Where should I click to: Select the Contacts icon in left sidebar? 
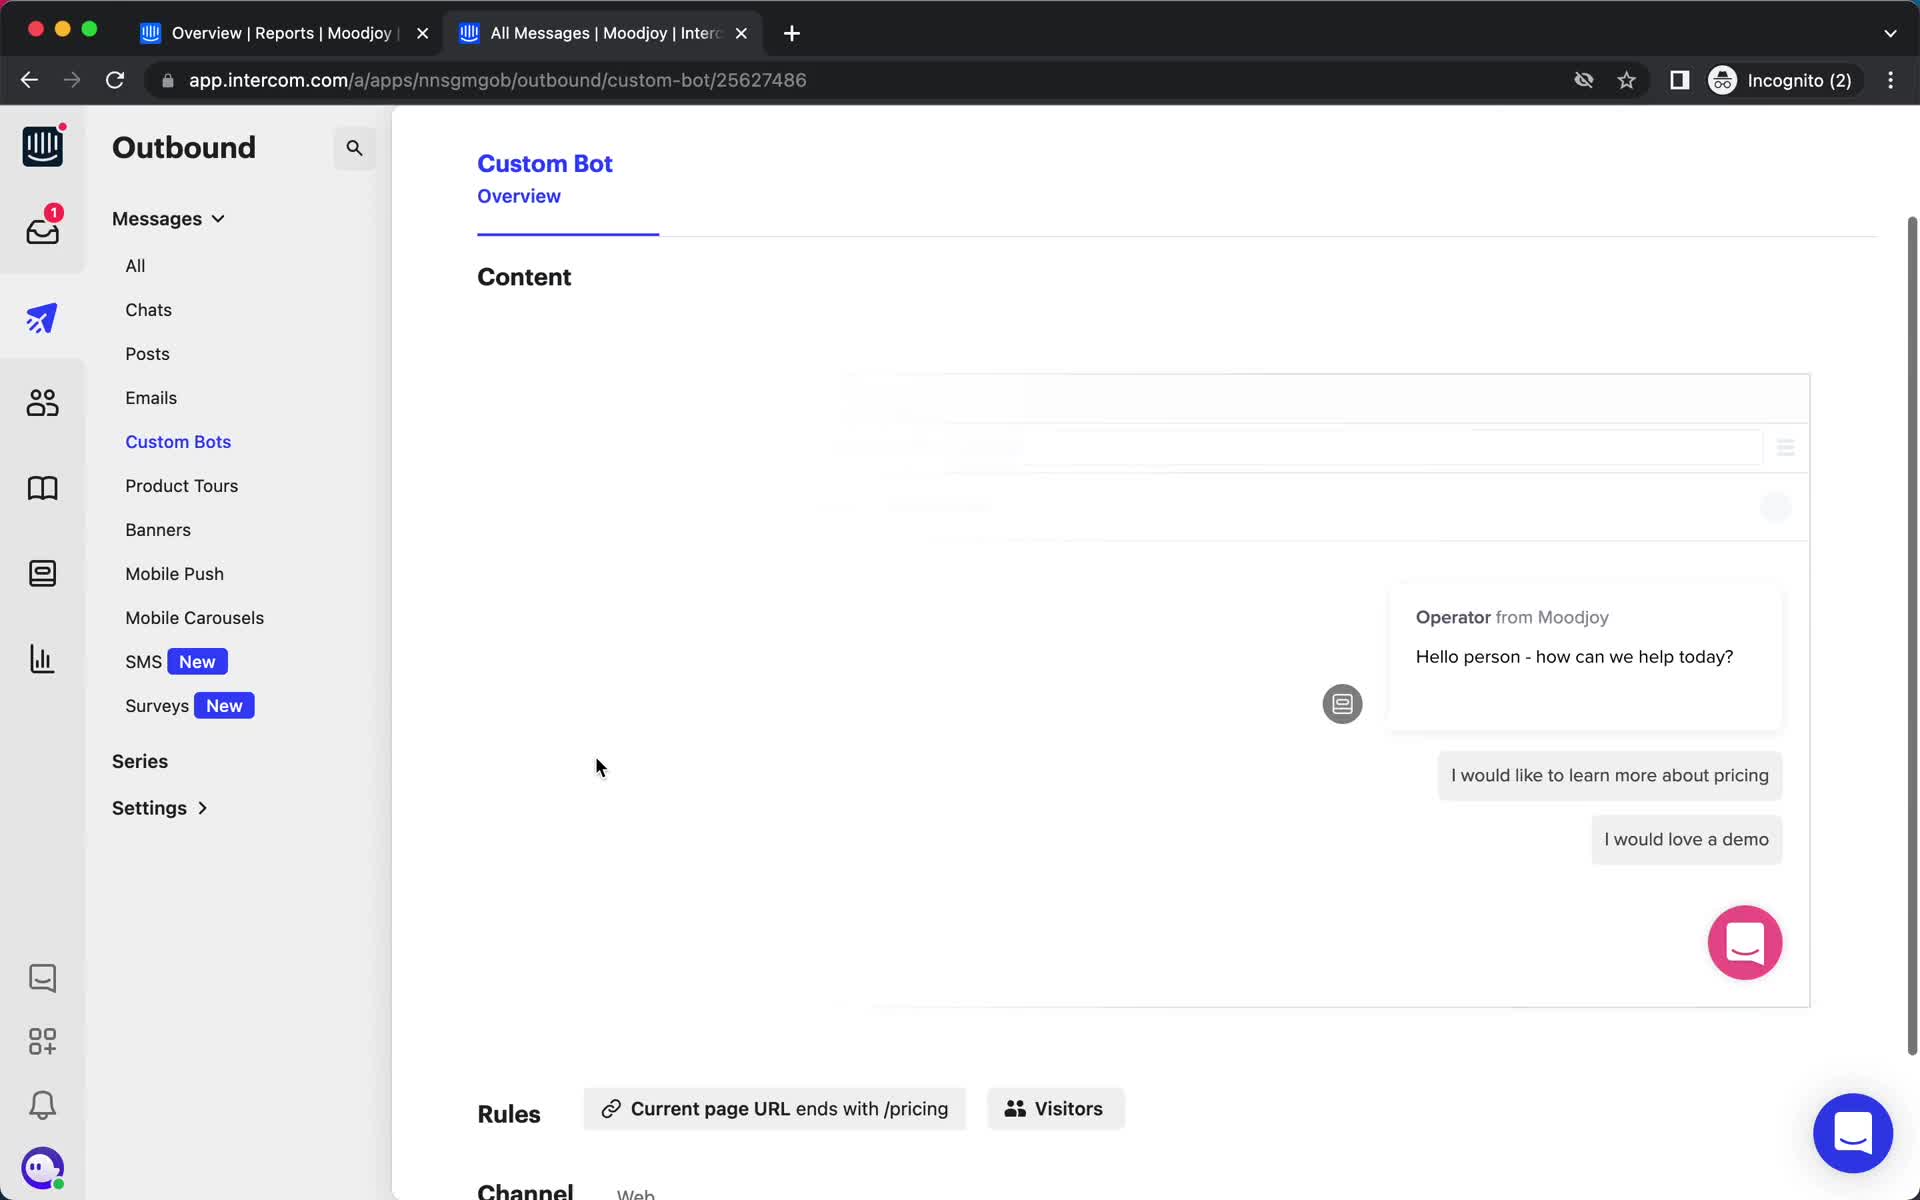click(43, 402)
